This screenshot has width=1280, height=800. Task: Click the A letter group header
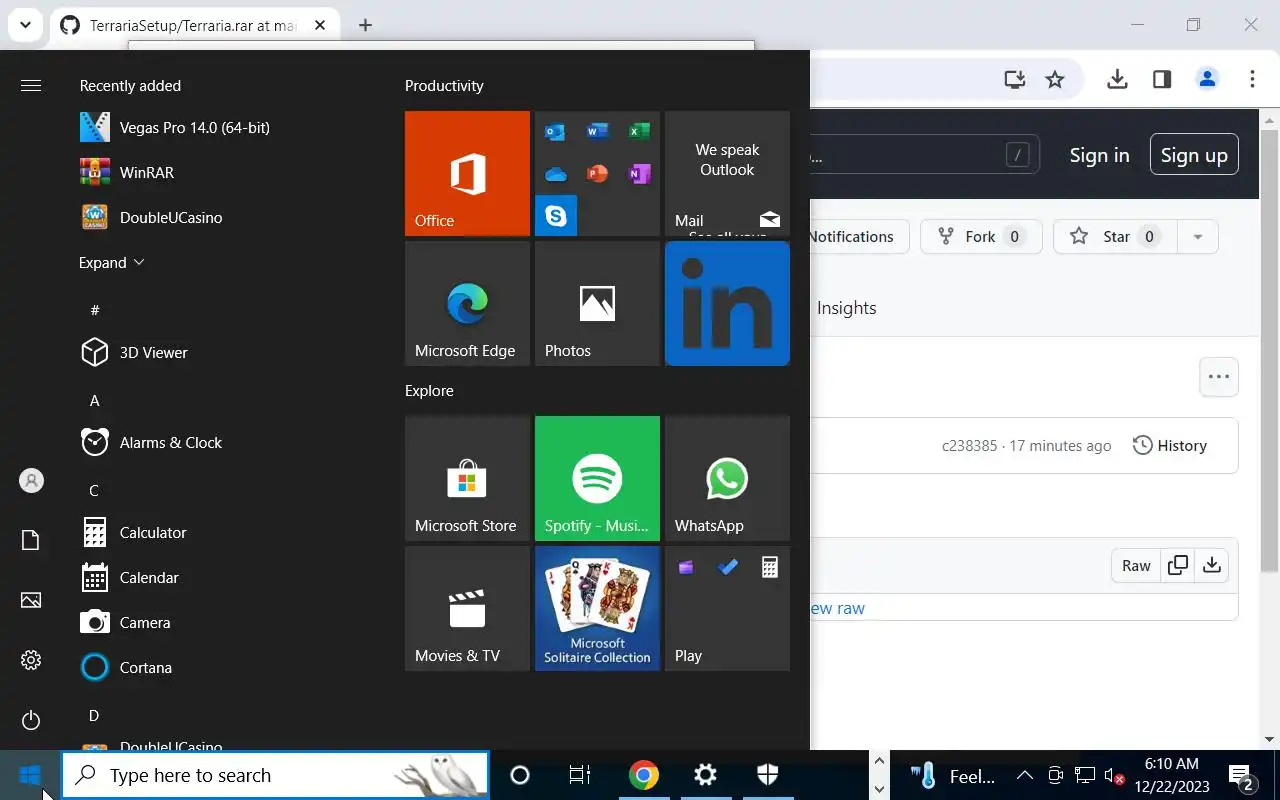pos(95,400)
